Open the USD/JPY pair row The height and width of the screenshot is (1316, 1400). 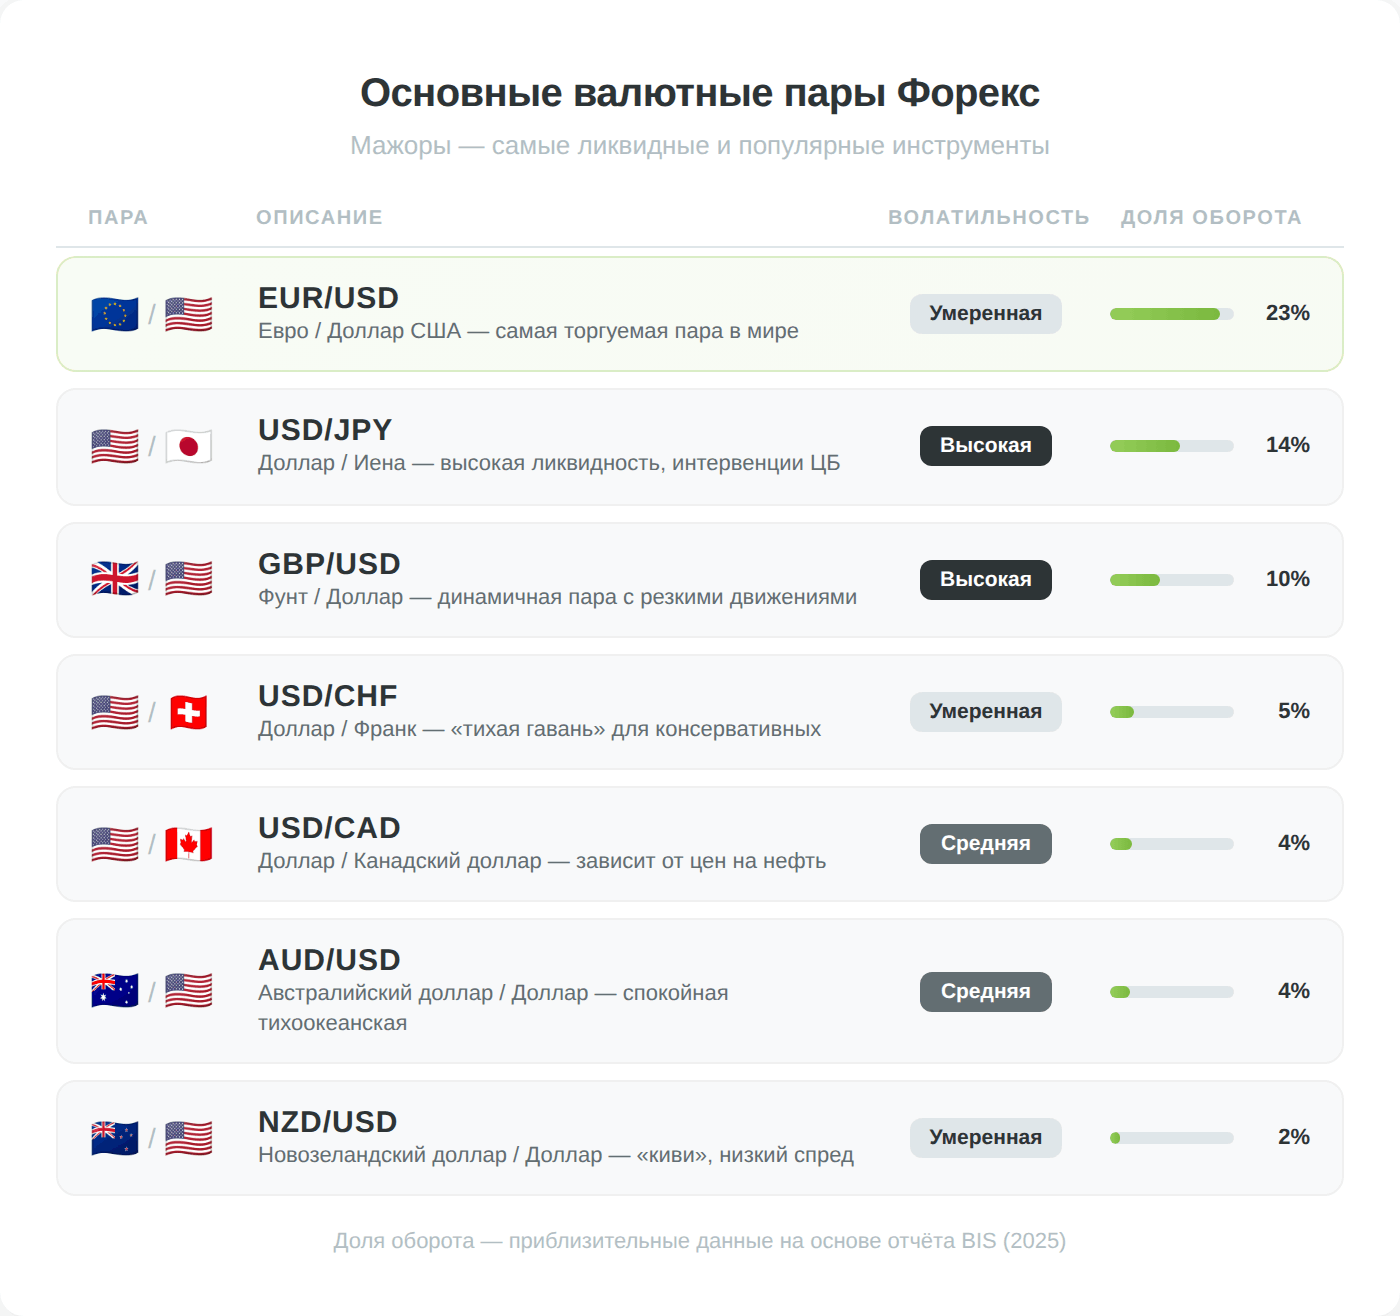click(x=700, y=447)
